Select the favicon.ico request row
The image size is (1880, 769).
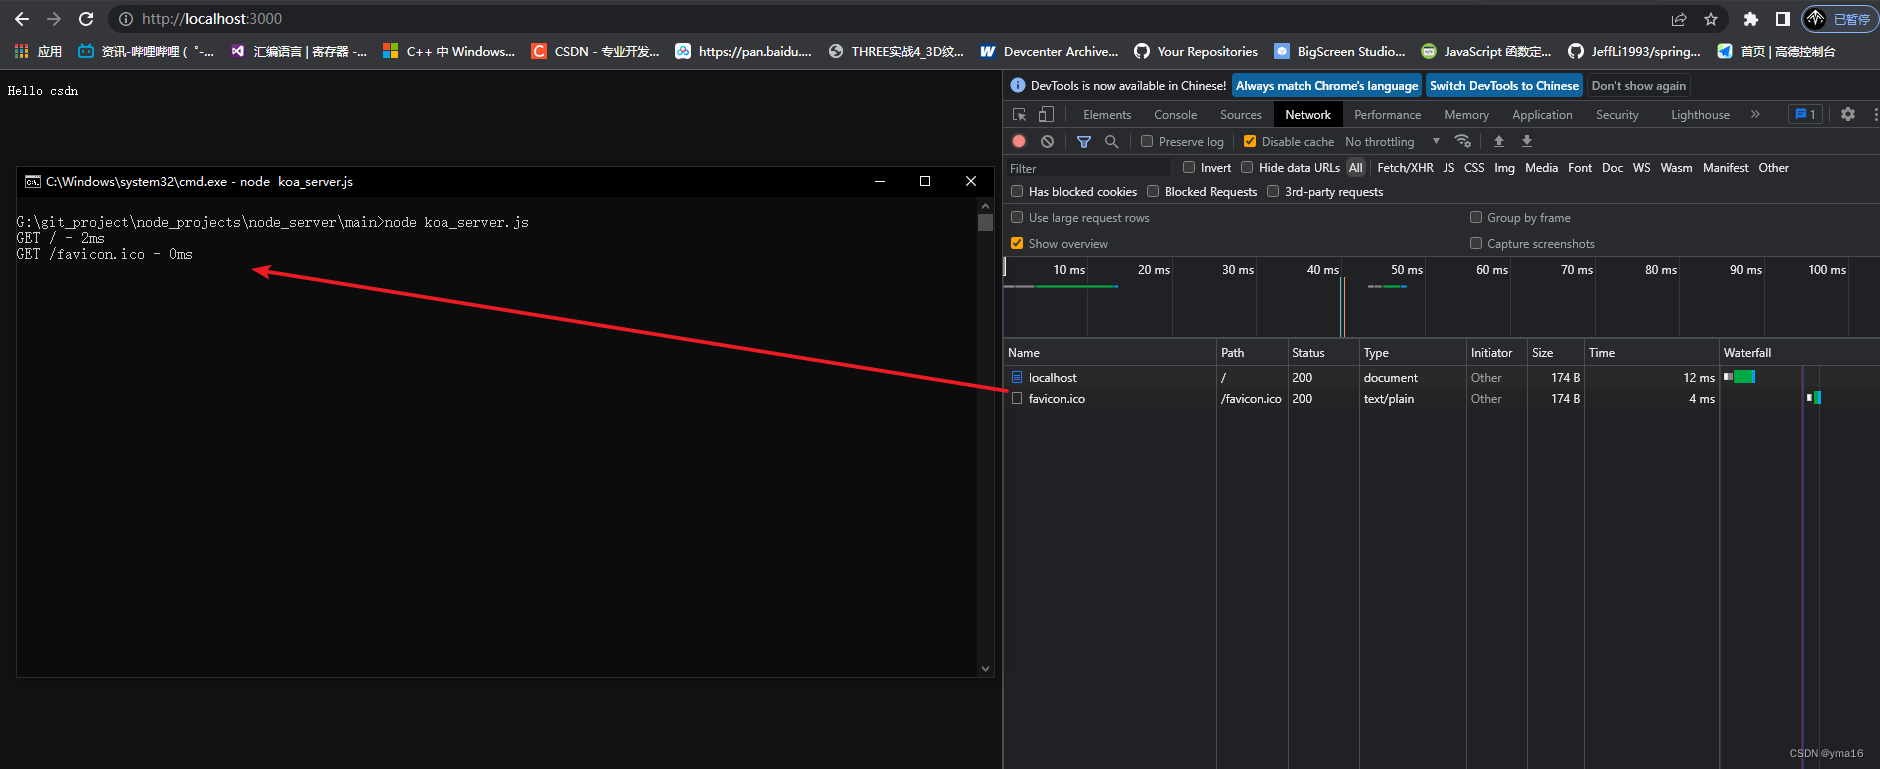click(x=1441, y=398)
